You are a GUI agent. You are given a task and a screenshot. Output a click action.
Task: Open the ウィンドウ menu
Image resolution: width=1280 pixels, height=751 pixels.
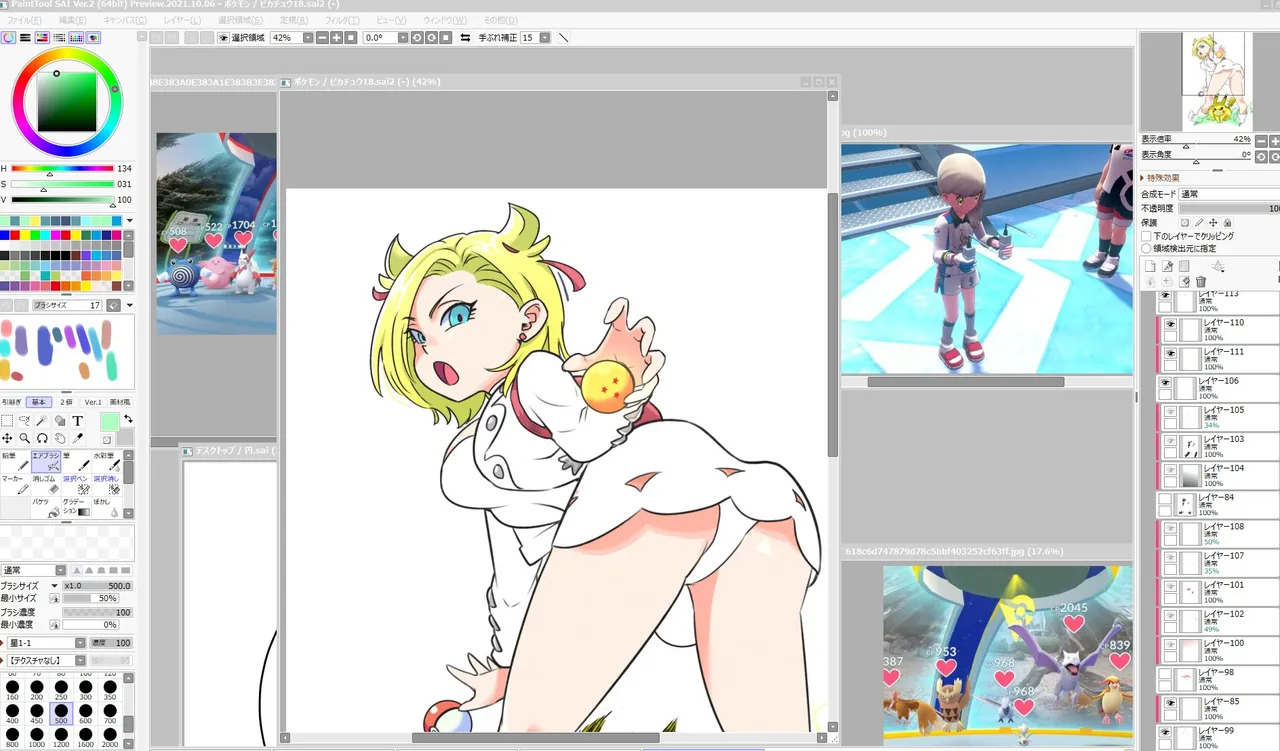tap(445, 20)
